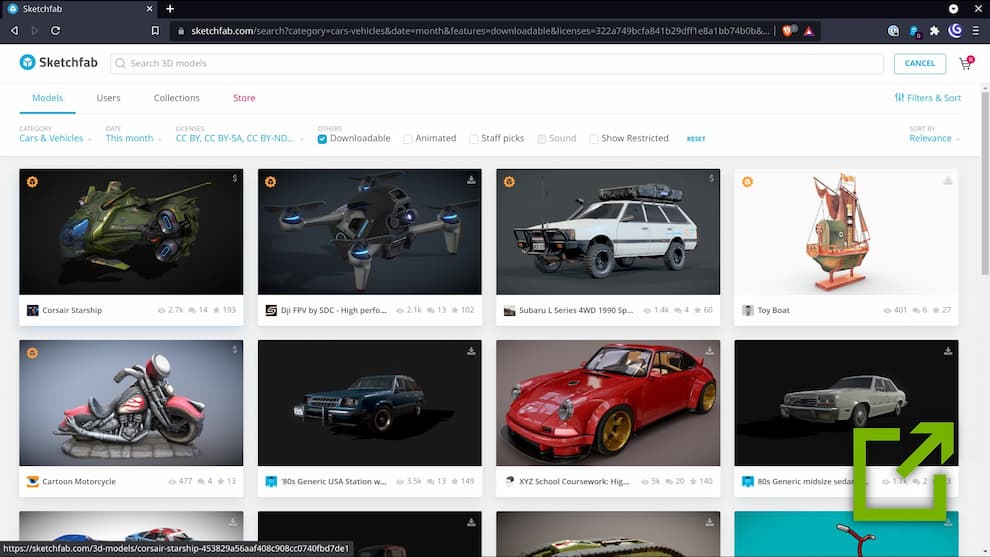Click the Reset filters link
Image resolution: width=990 pixels, height=557 pixels.
tap(695, 139)
